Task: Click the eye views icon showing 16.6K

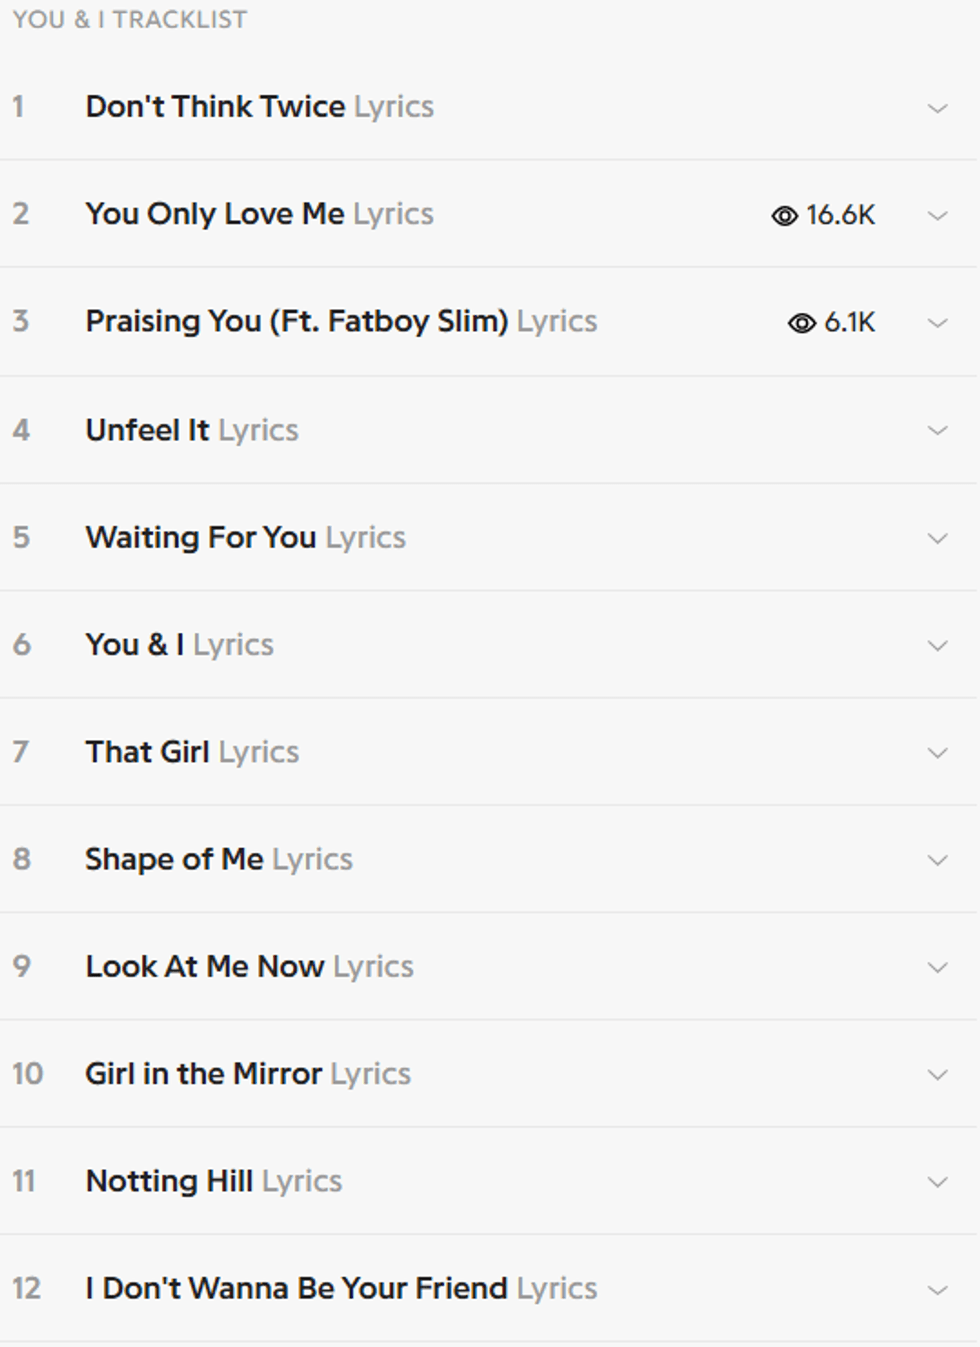Action: coord(784,216)
